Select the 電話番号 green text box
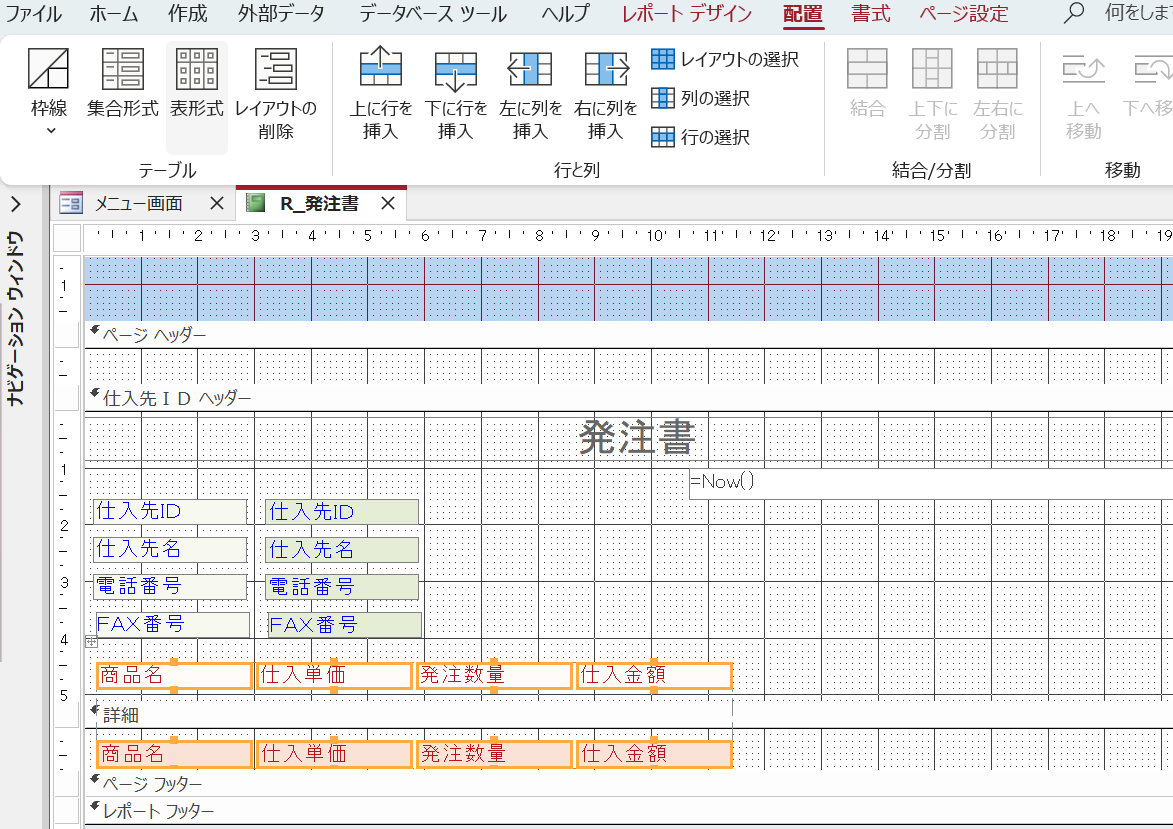Screen dimensions: 1173x829 coord(342,587)
